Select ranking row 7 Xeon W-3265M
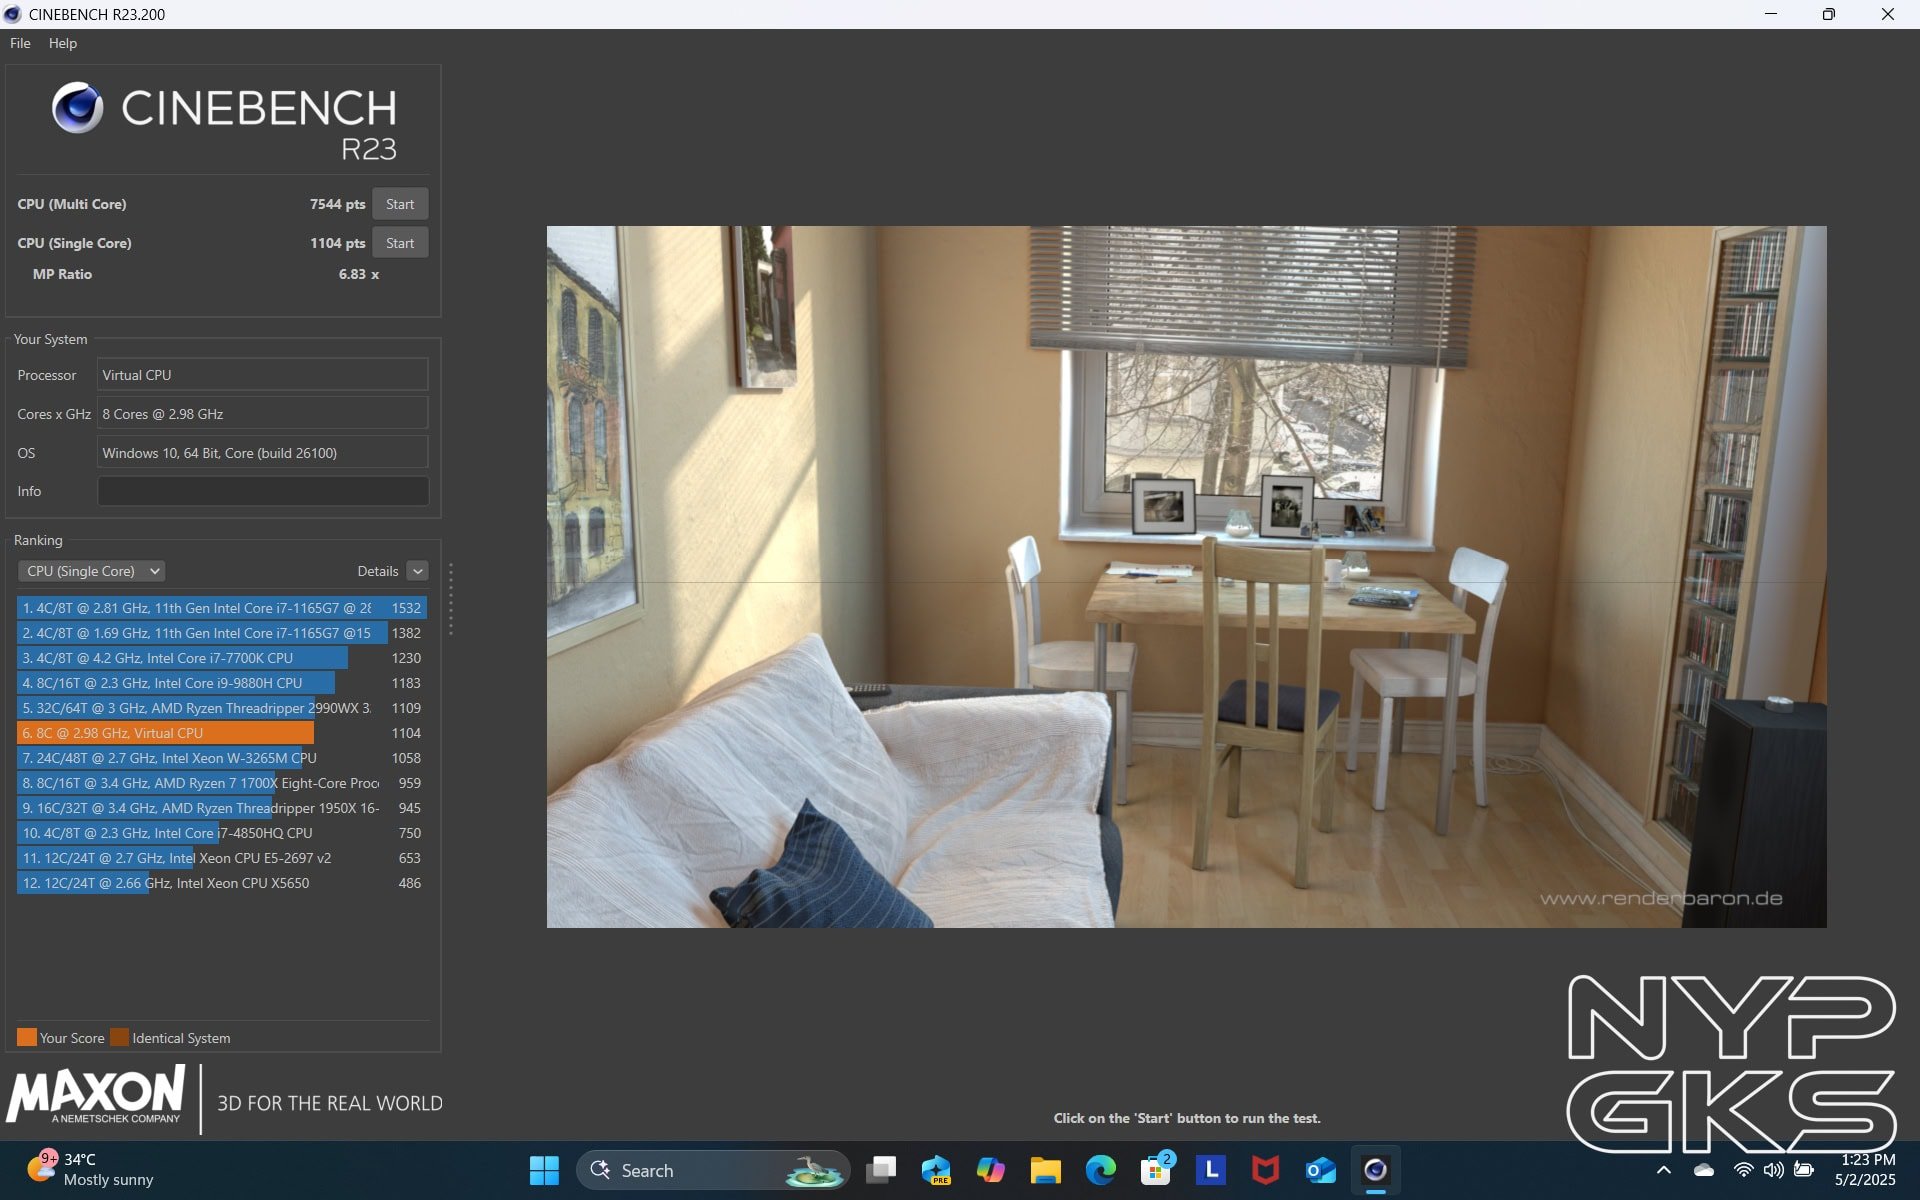This screenshot has width=1920, height=1200. (x=222, y=758)
